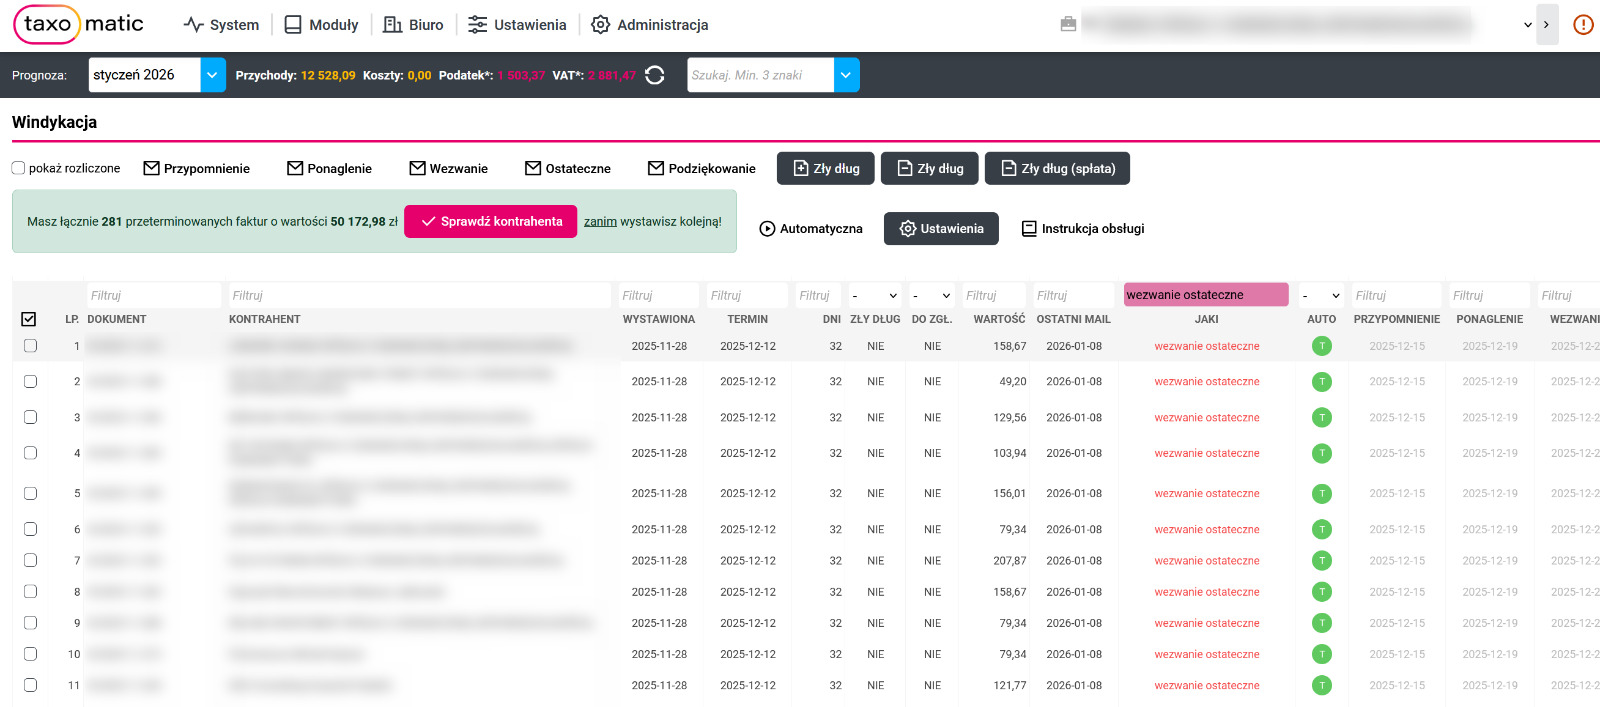Open the Administracja menu
The height and width of the screenshot is (707, 1600).
(x=649, y=25)
